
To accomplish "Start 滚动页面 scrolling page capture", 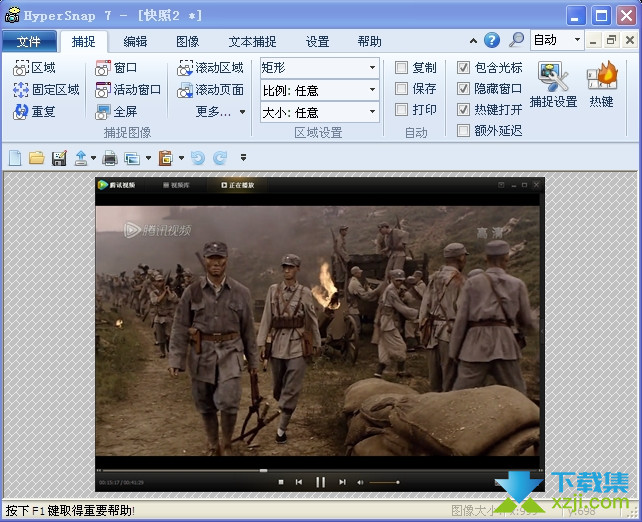I will [210, 89].
